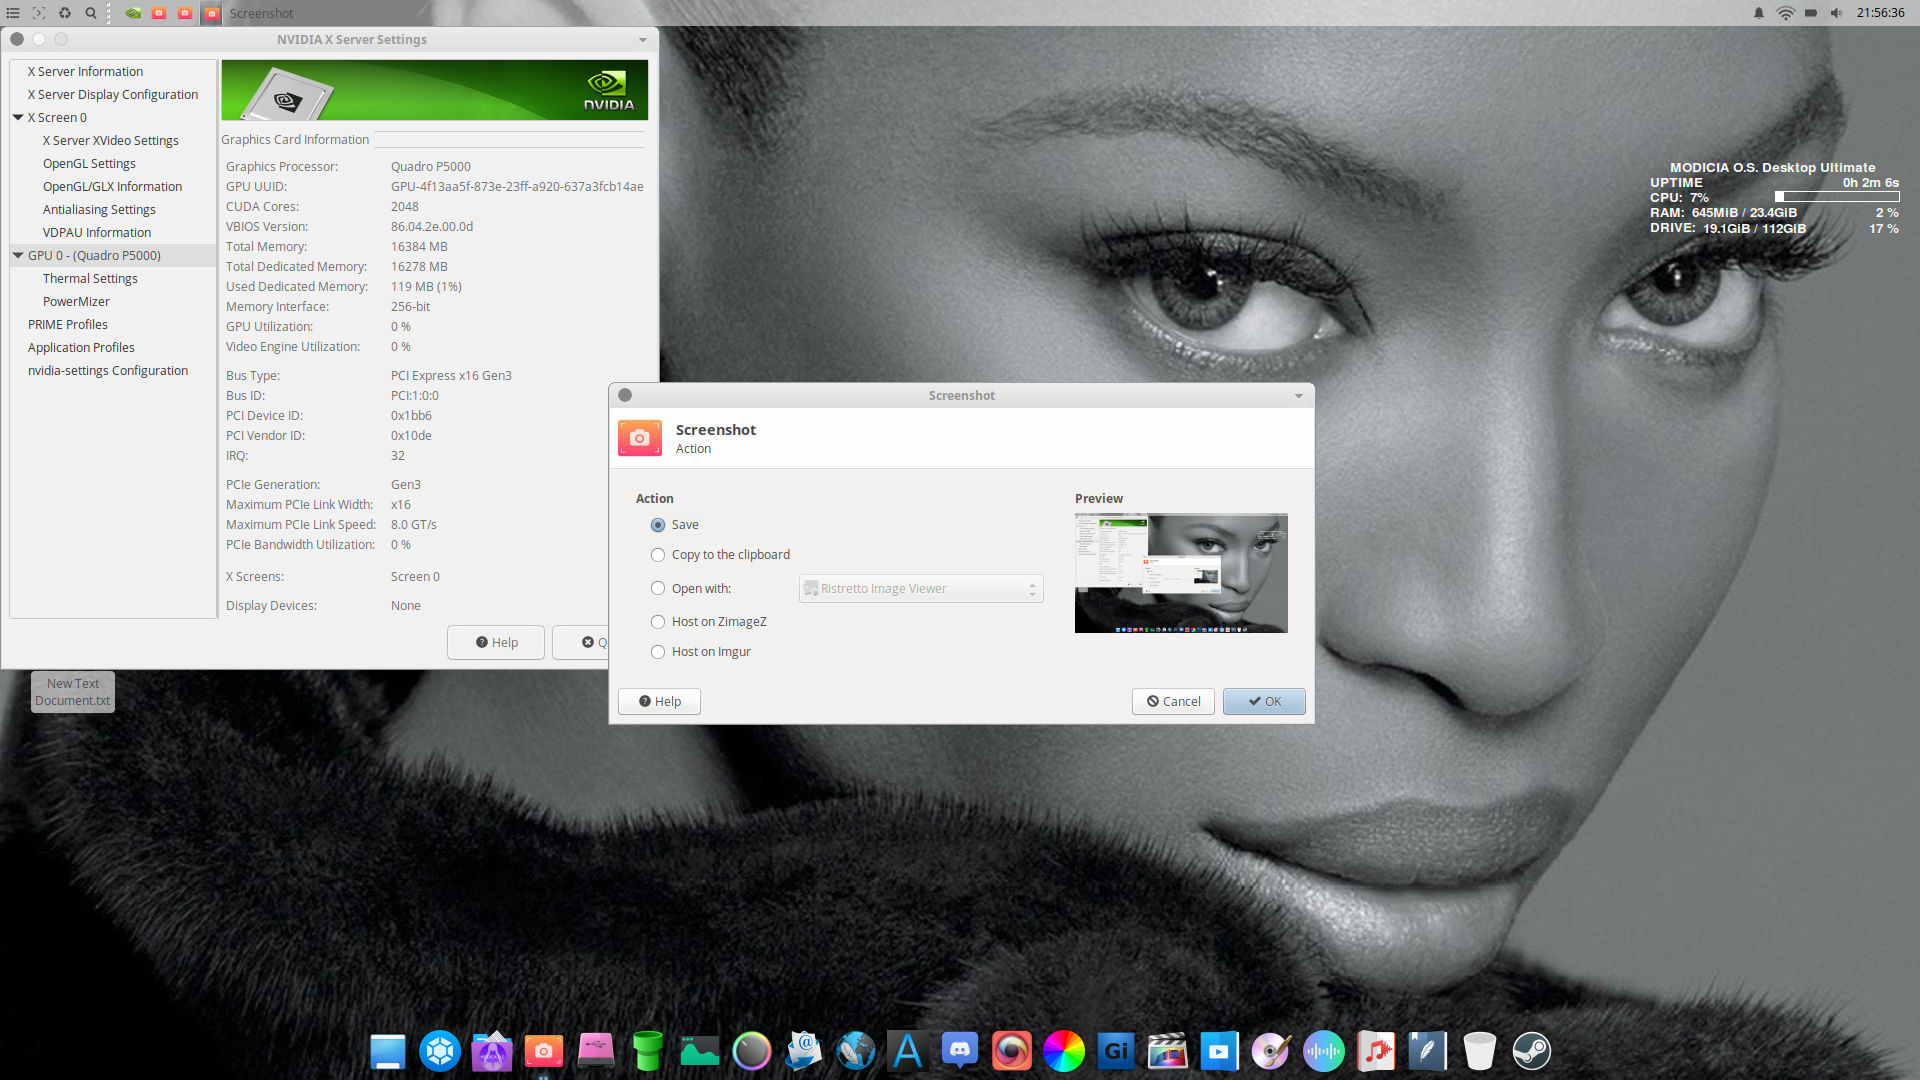Viewport: 1920px width, 1080px height.
Task: Open the clapperboard video editor in dock
Action: (x=1168, y=1051)
